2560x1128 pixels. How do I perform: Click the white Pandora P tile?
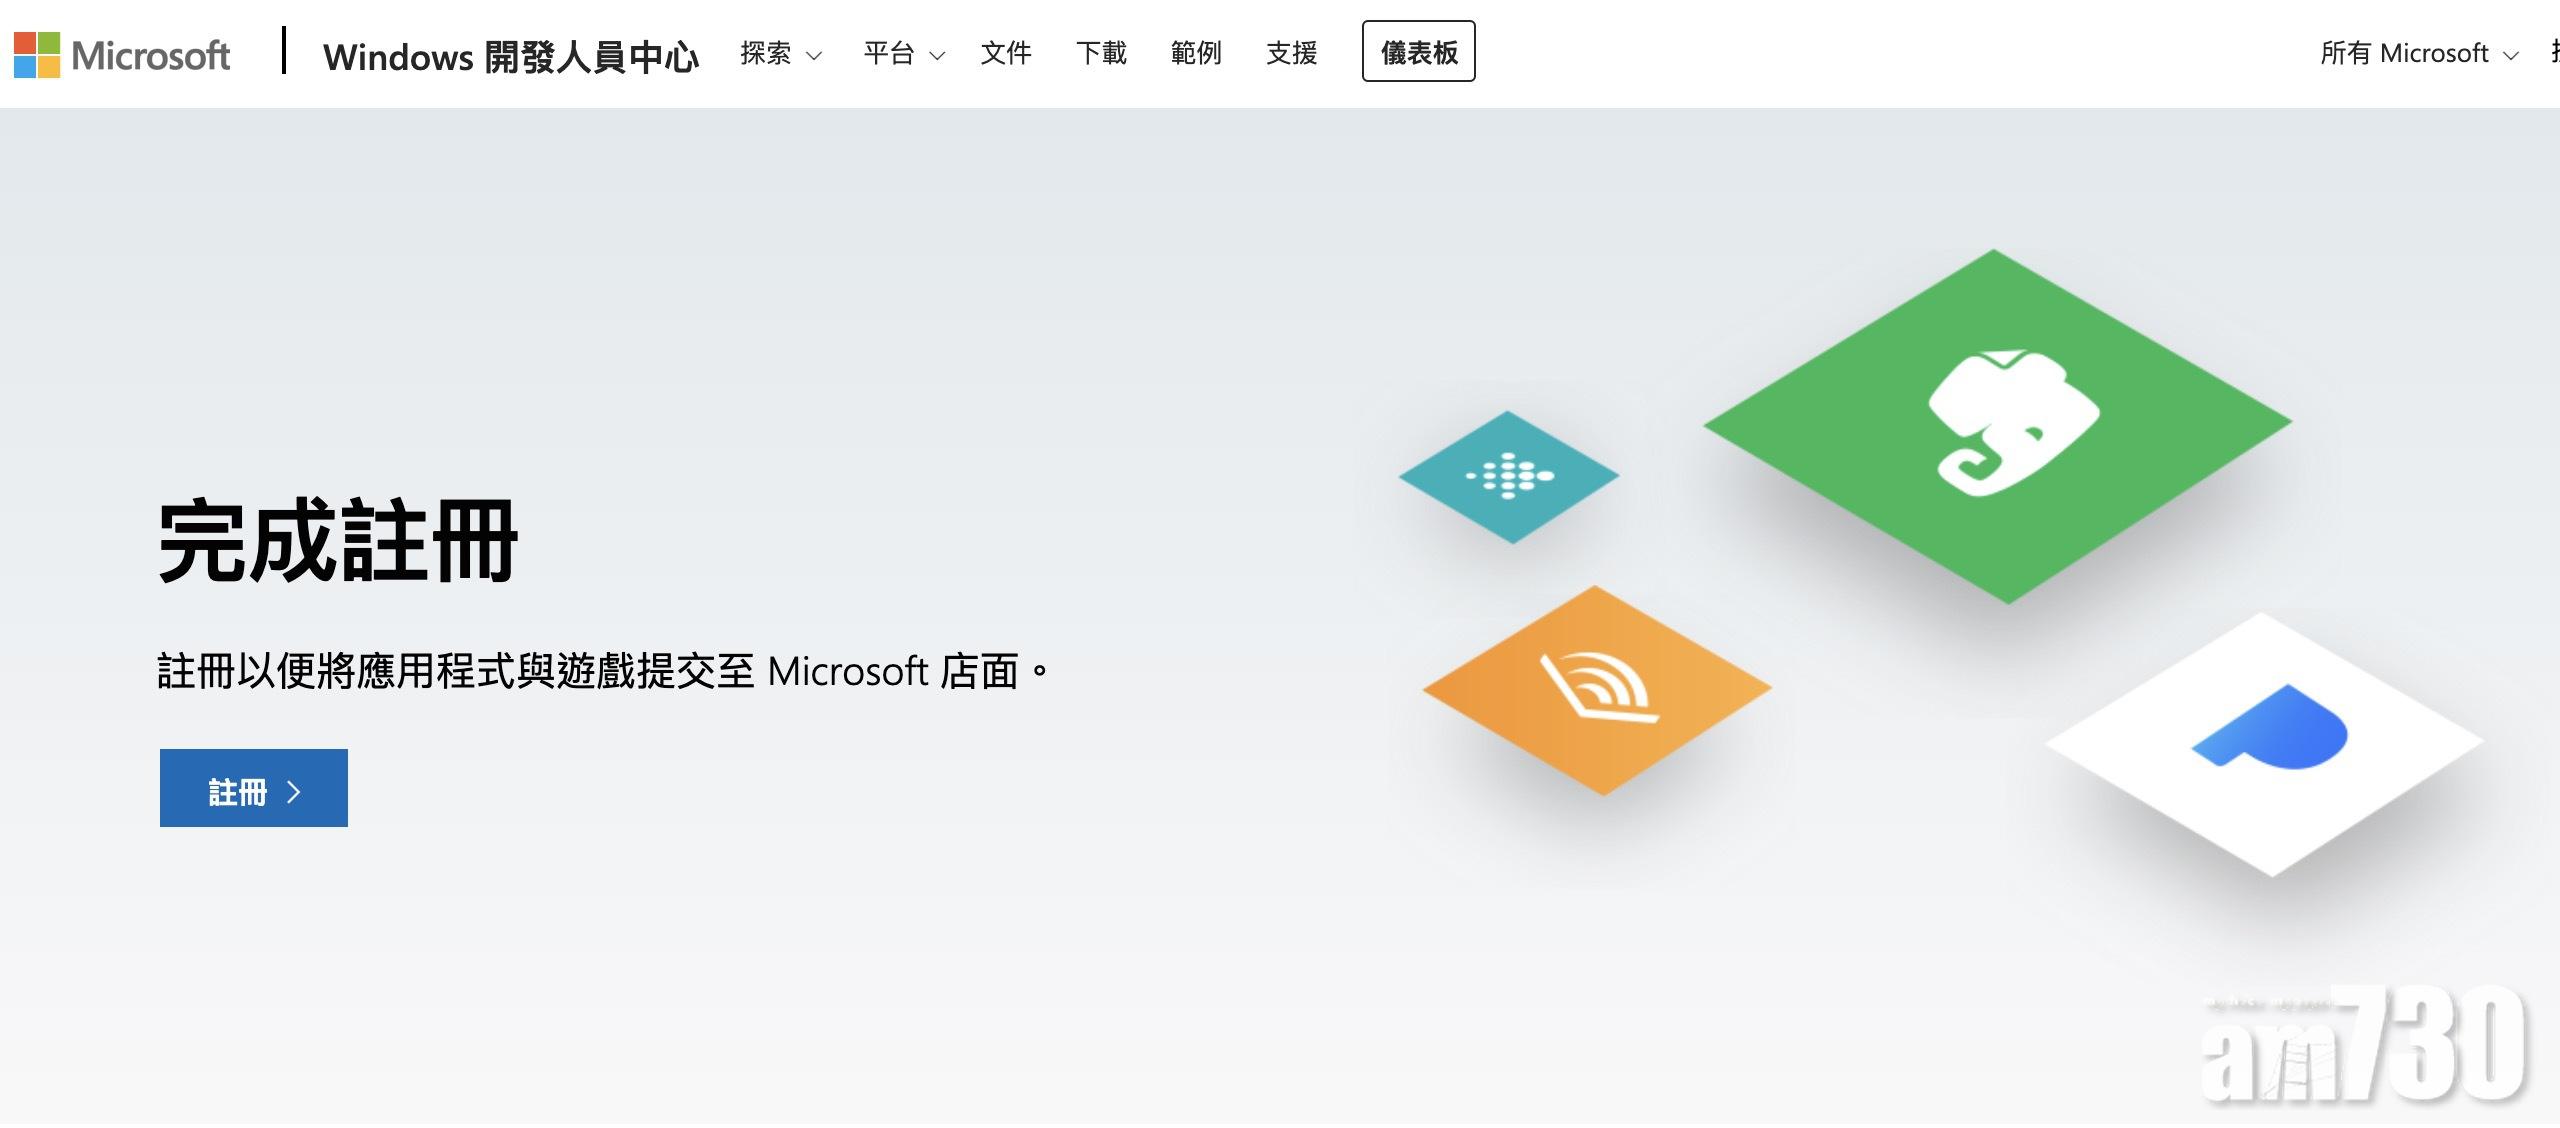tap(2266, 742)
